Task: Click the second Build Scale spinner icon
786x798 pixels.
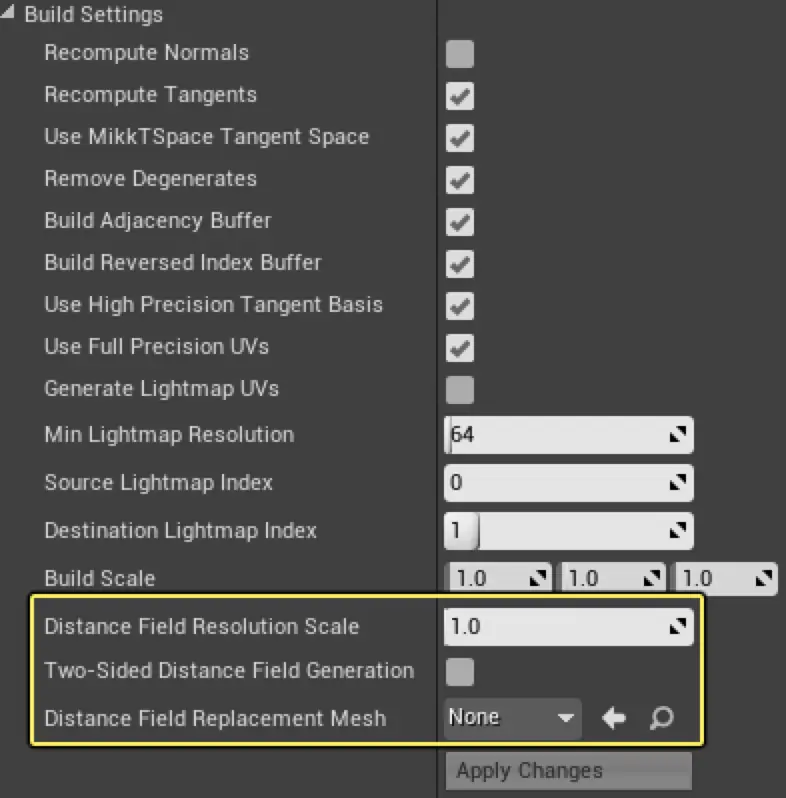Action: (651, 578)
